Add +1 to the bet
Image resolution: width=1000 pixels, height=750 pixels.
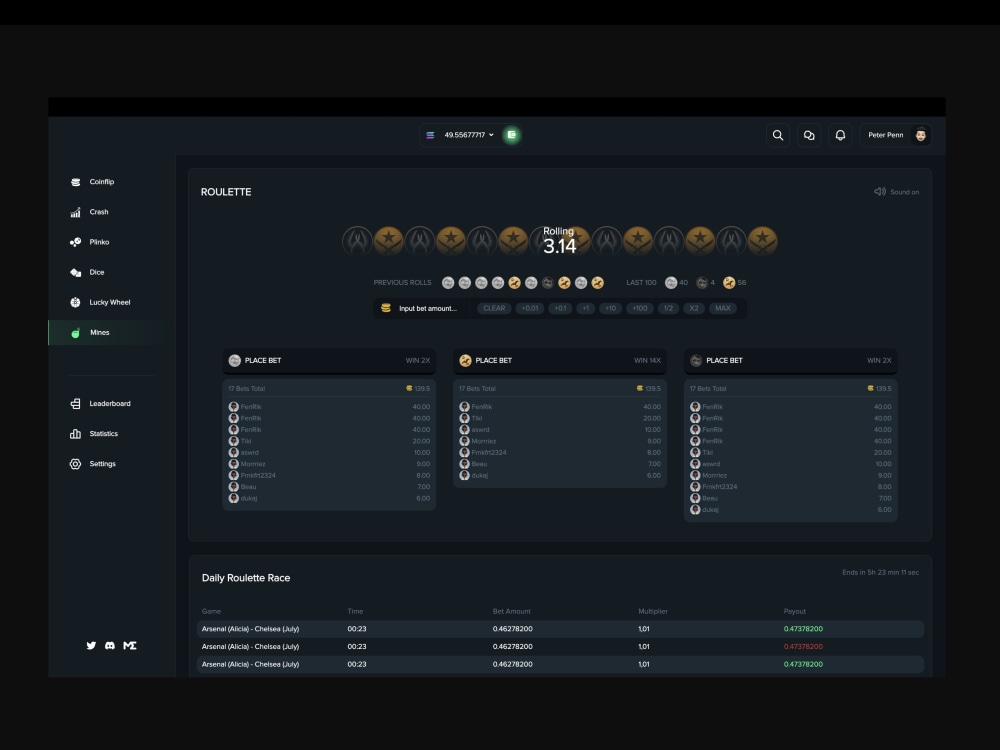585,309
